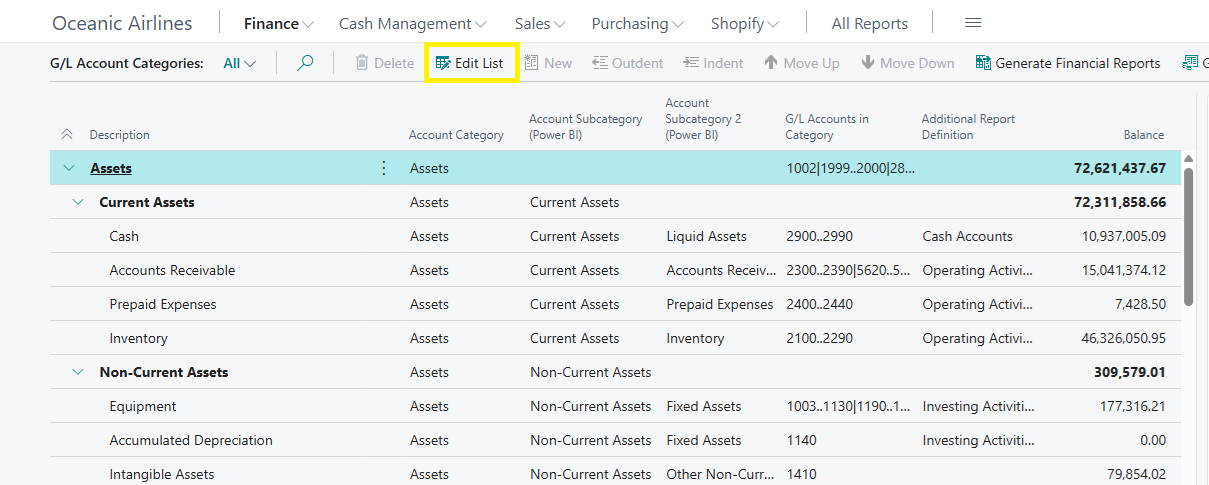Open the Assets row three-dot menu
Image resolution: width=1209 pixels, height=485 pixels.
[x=384, y=168]
